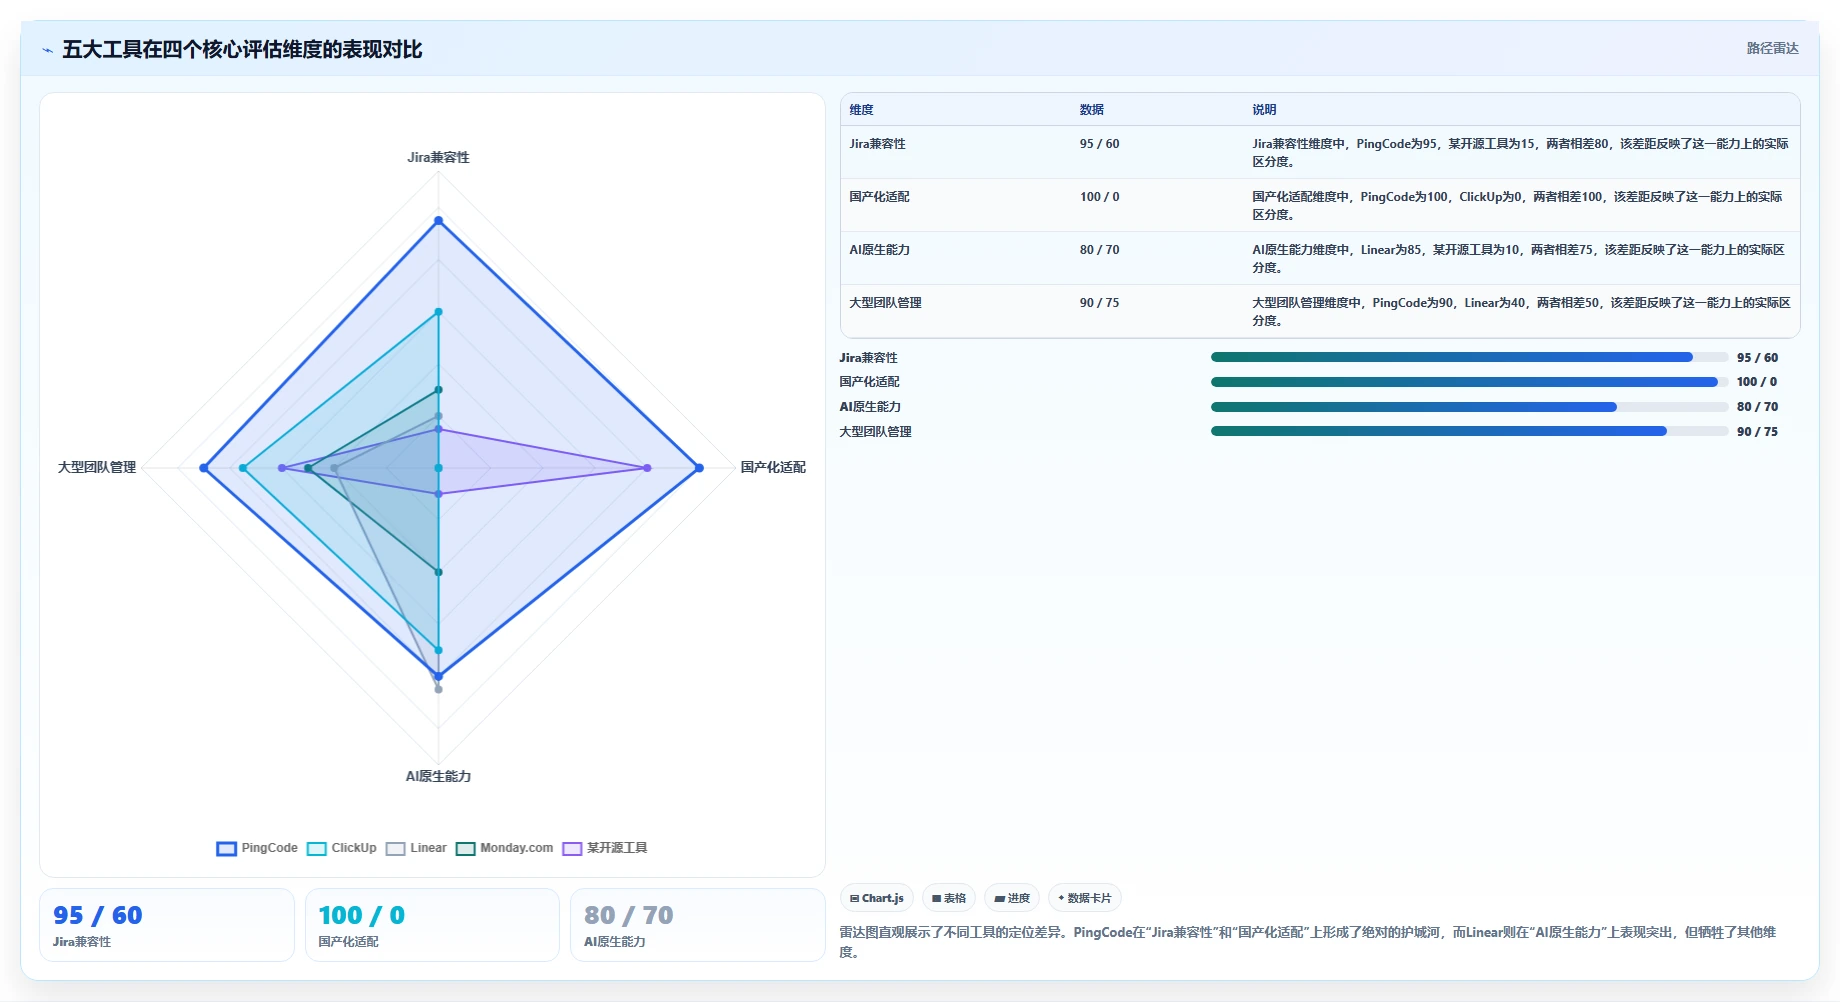
Task: Click the 说明 table column header
Action: 1264,110
